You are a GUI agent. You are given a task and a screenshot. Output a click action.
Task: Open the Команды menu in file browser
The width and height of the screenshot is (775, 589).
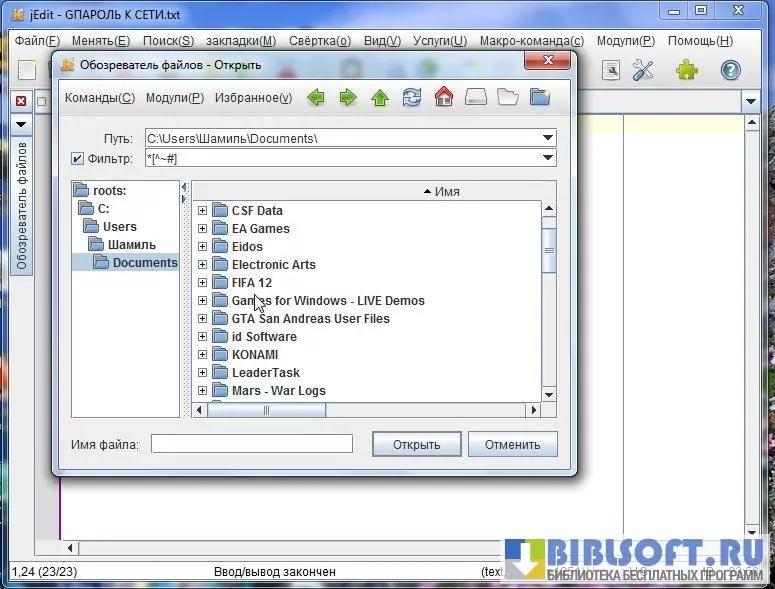(99, 98)
